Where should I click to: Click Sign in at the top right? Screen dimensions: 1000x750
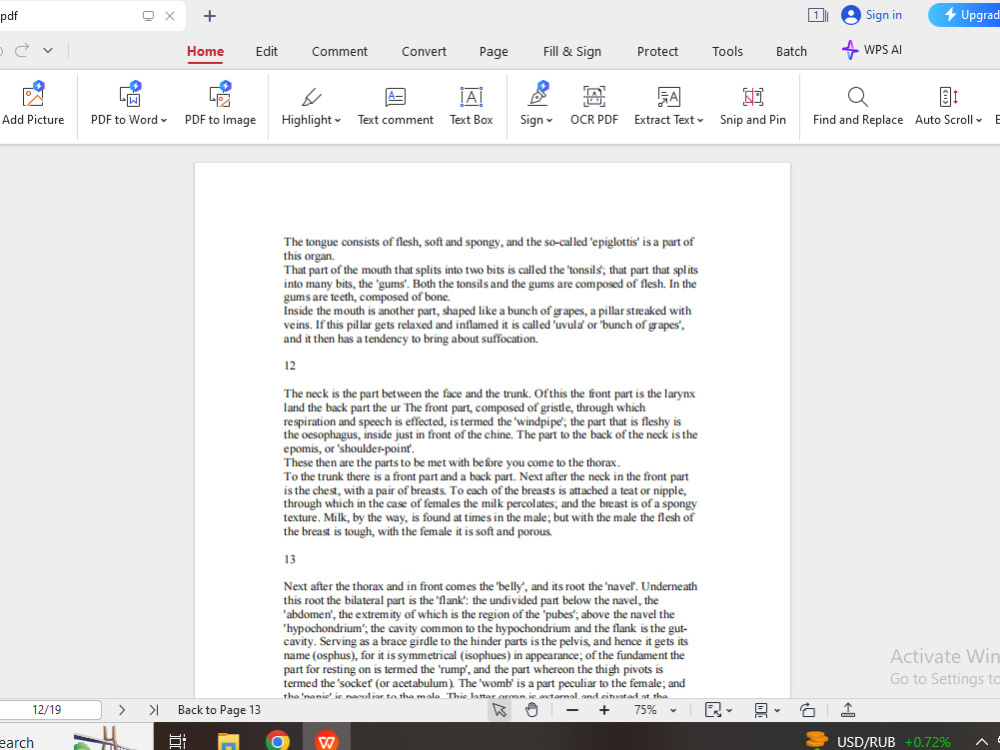pos(871,15)
